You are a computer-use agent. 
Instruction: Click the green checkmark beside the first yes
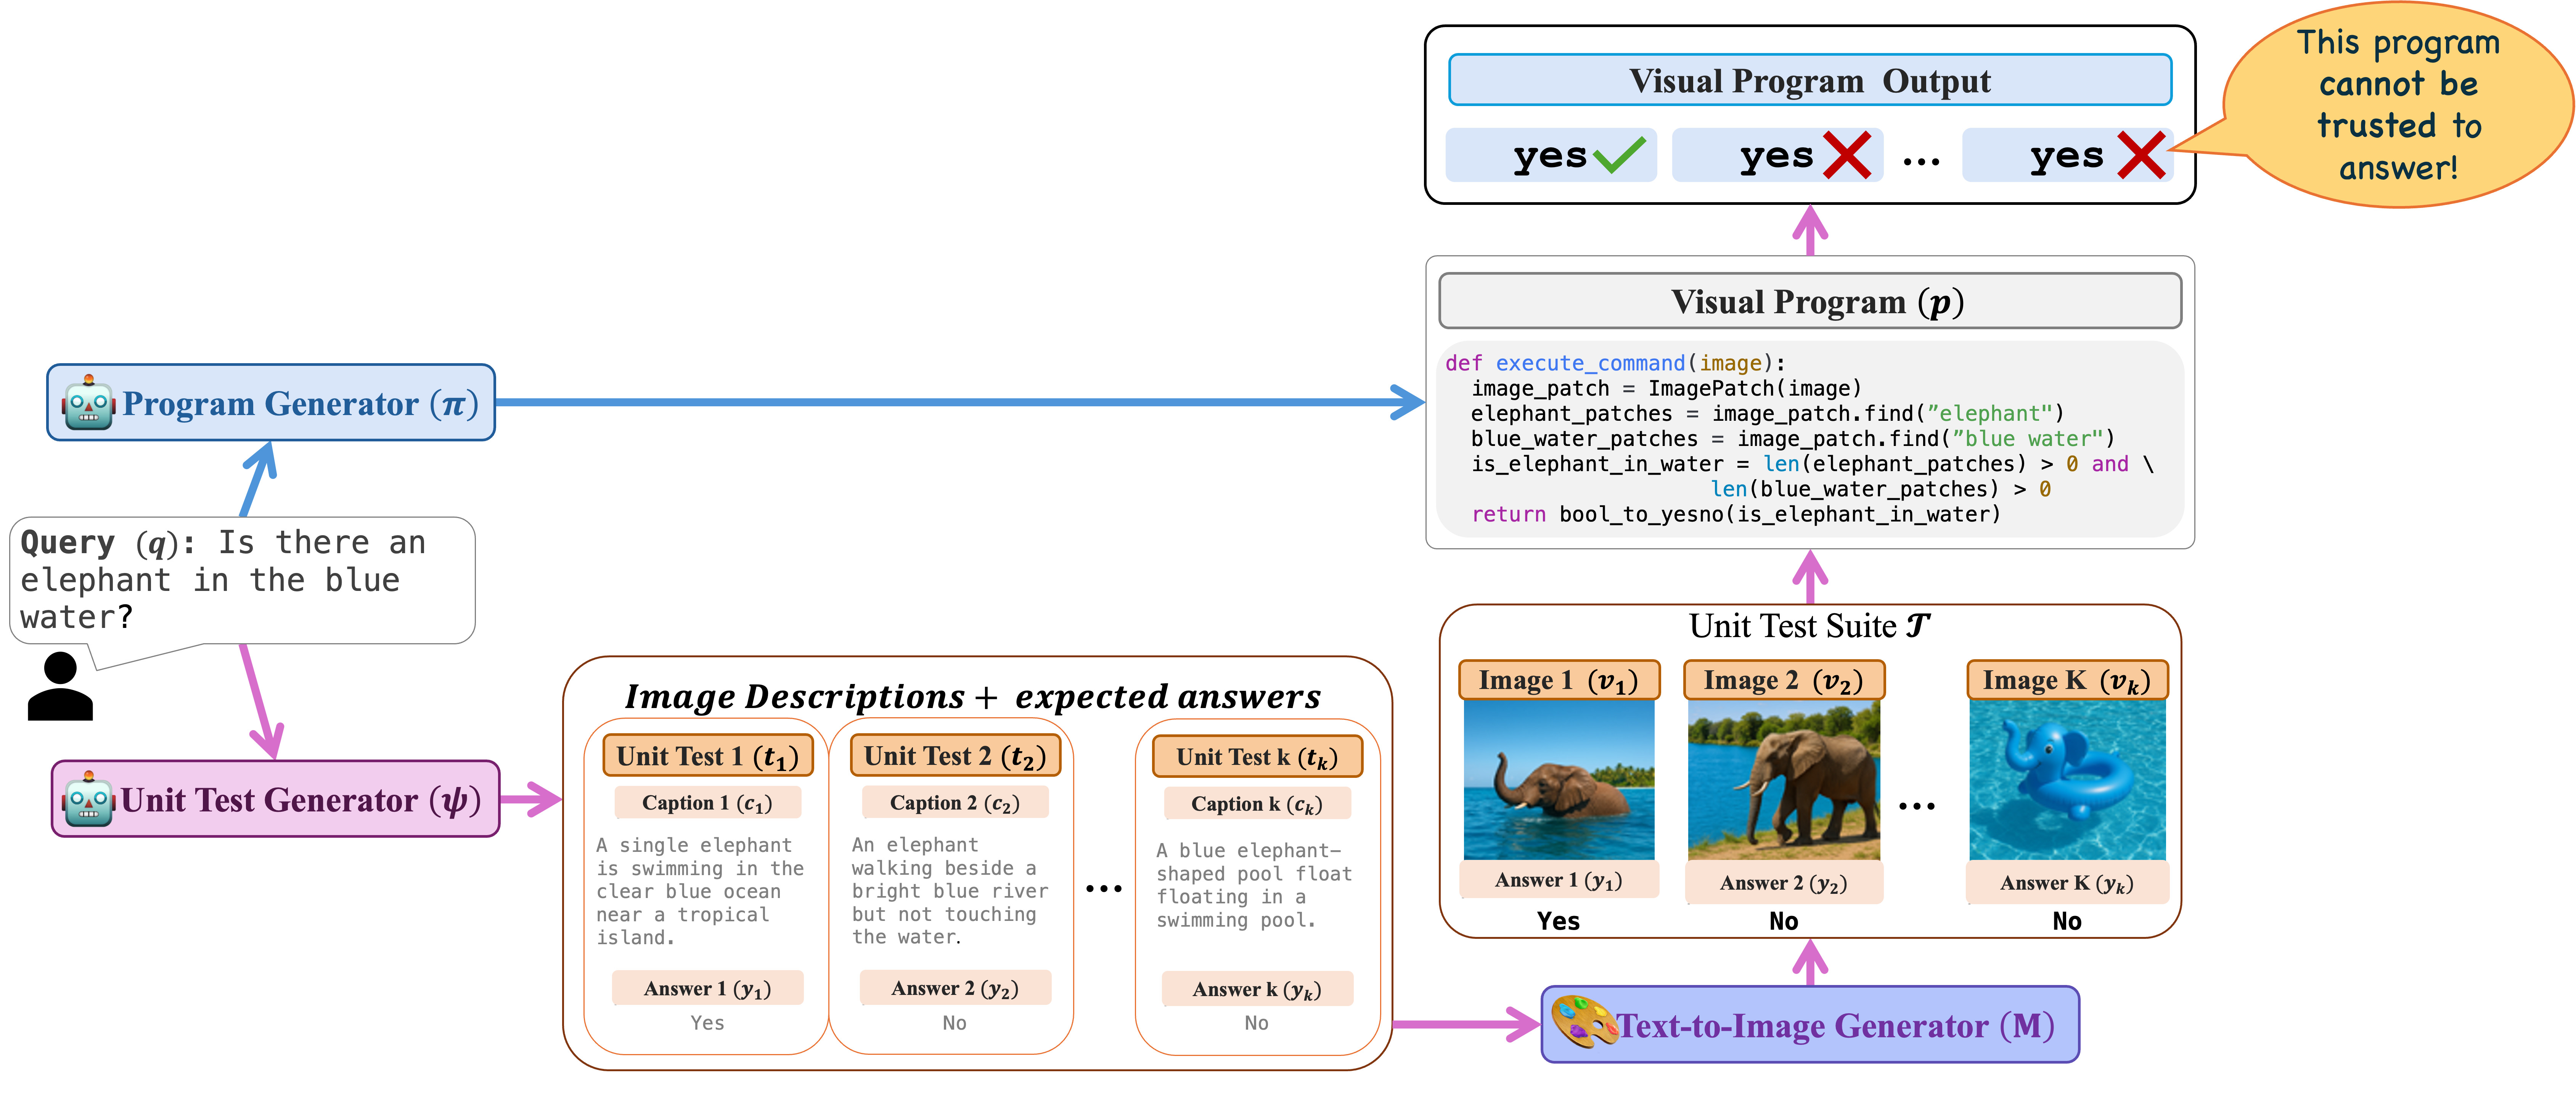click(1619, 155)
